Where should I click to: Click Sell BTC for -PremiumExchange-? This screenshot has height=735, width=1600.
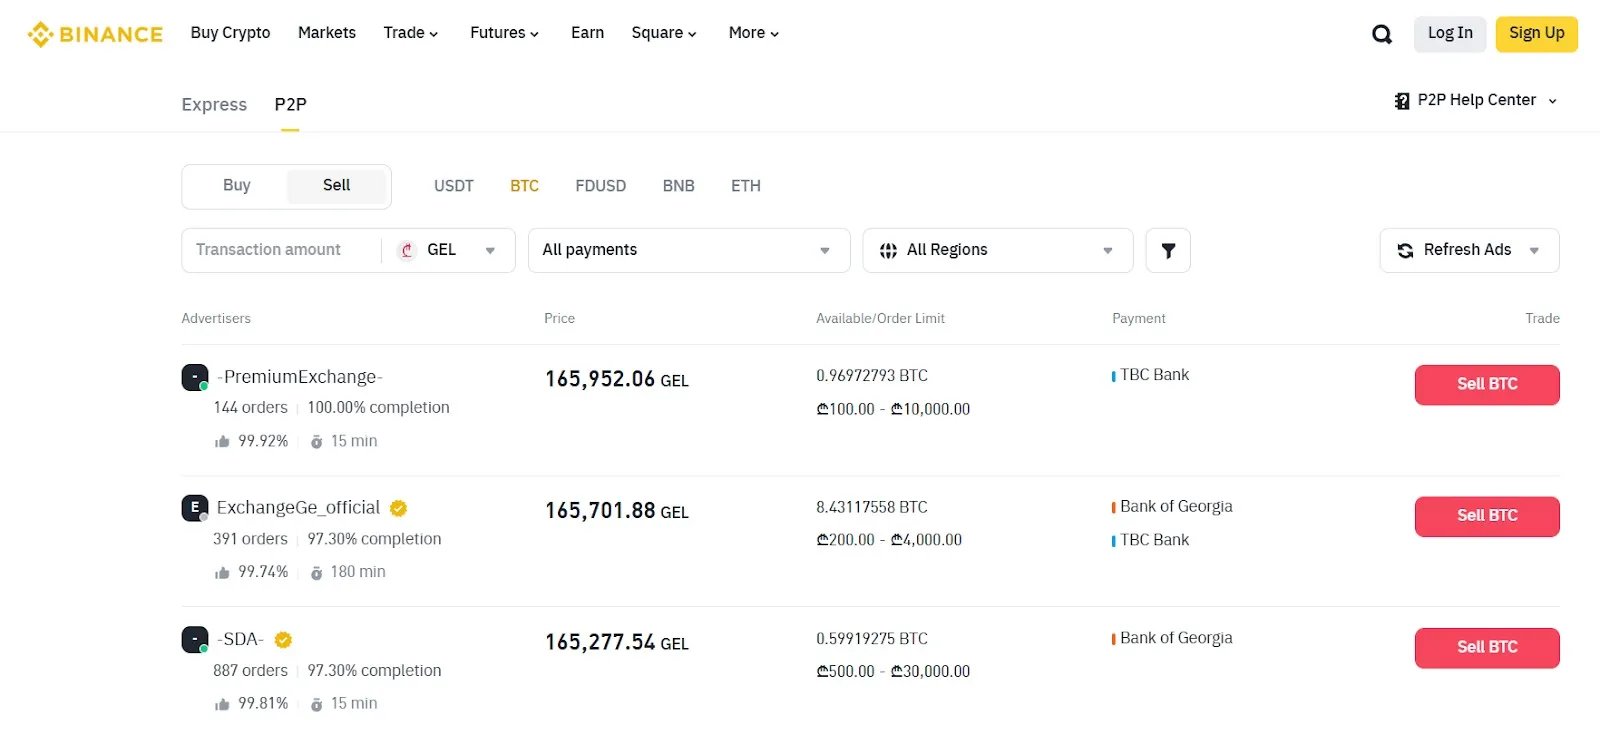[x=1486, y=385]
